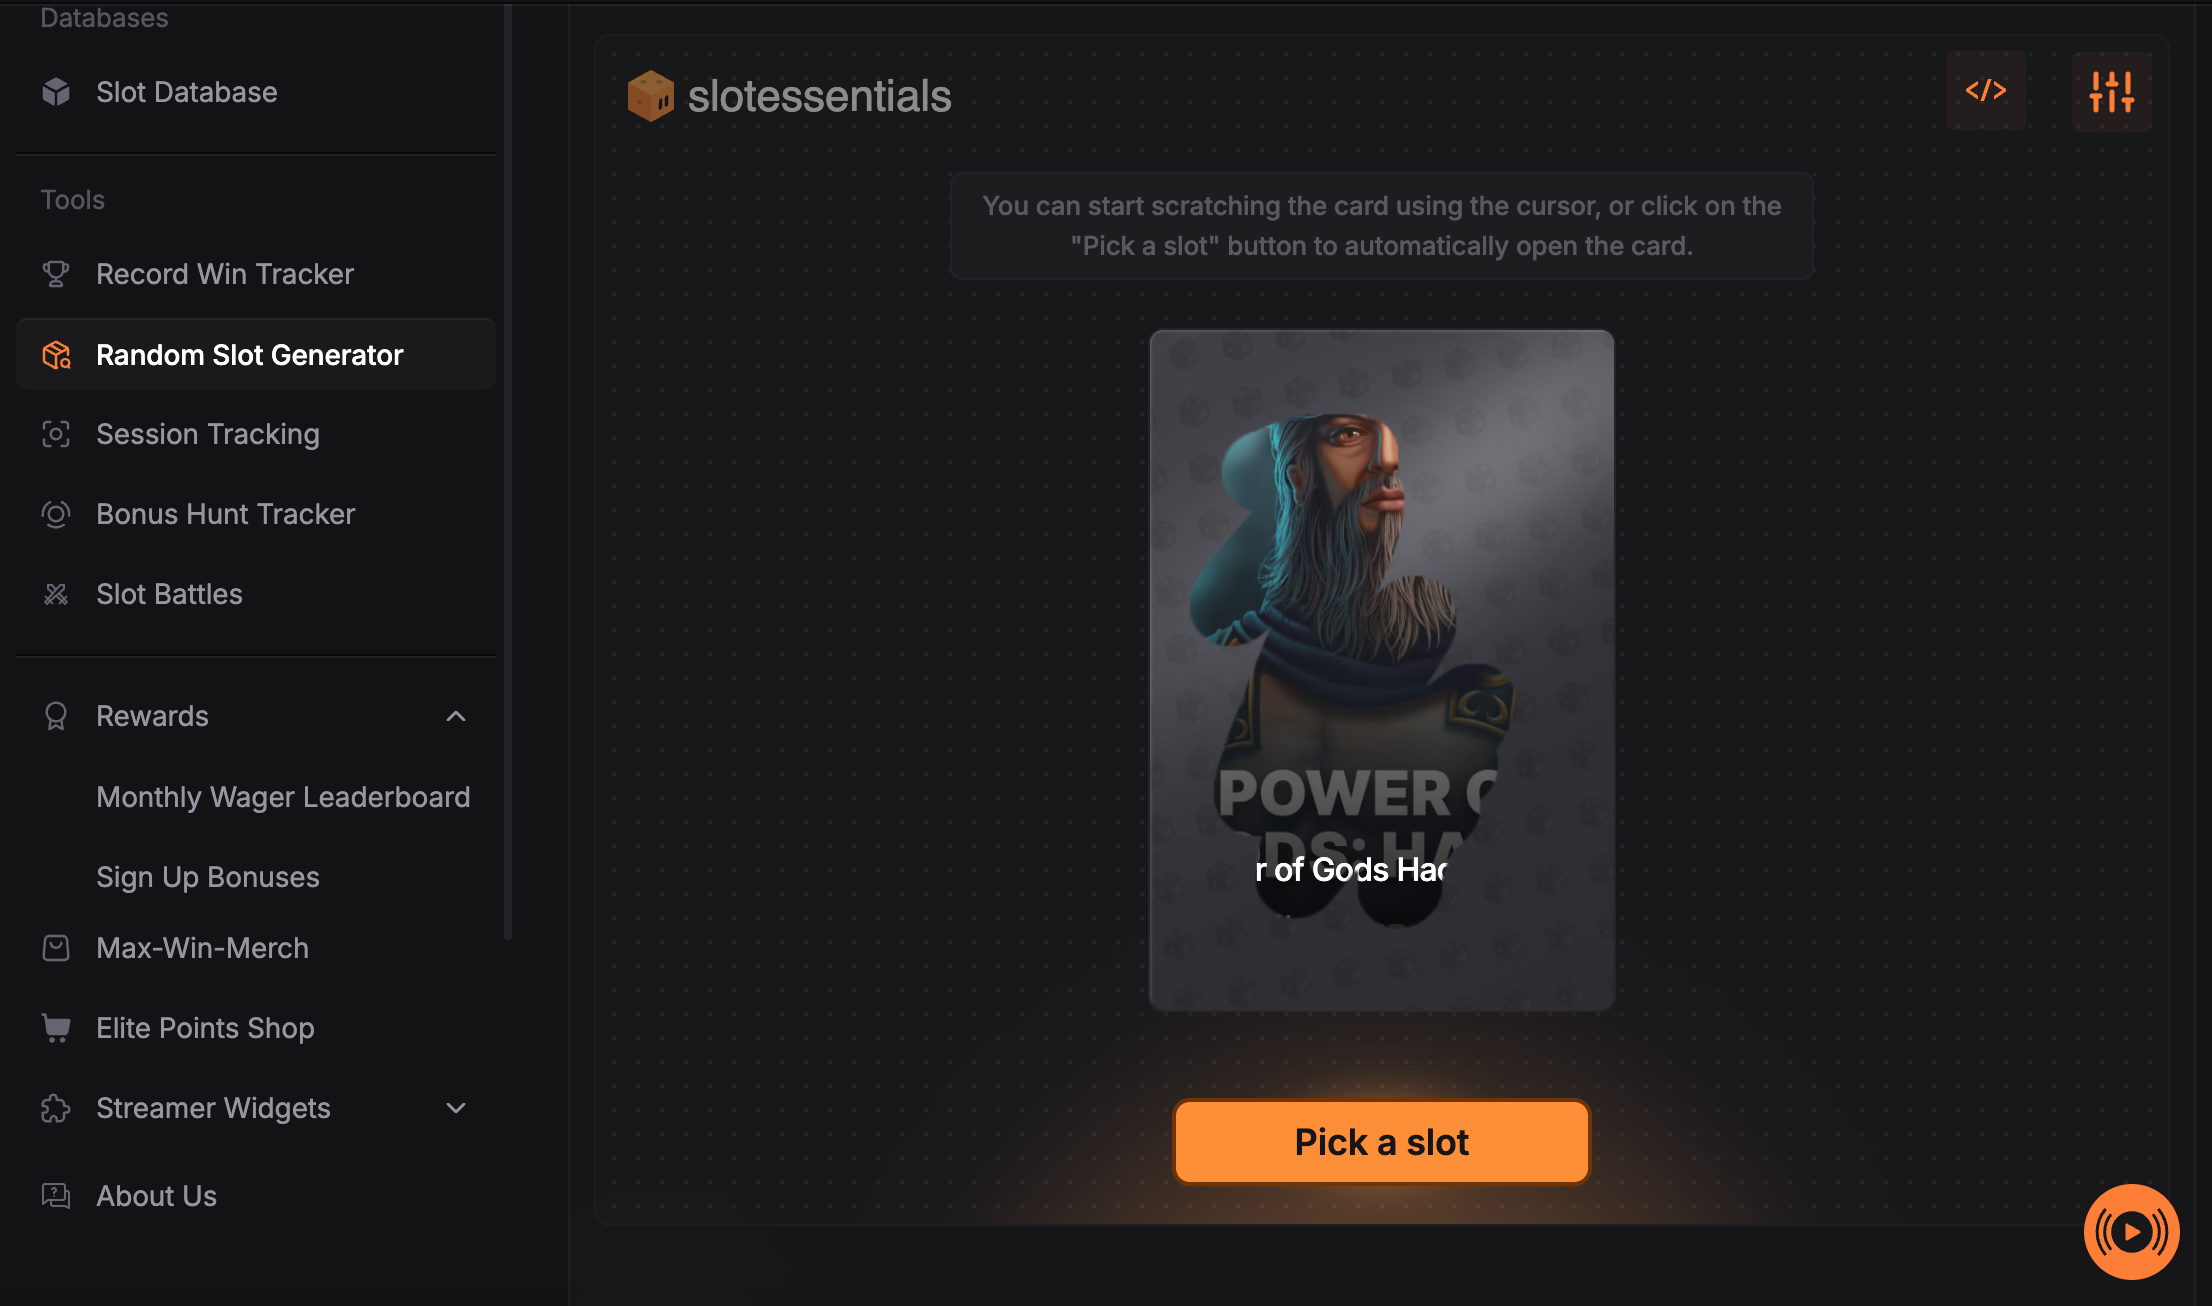The height and width of the screenshot is (1306, 2212).
Task: Click the Elite Points Shop cart icon
Action: 56,1028
